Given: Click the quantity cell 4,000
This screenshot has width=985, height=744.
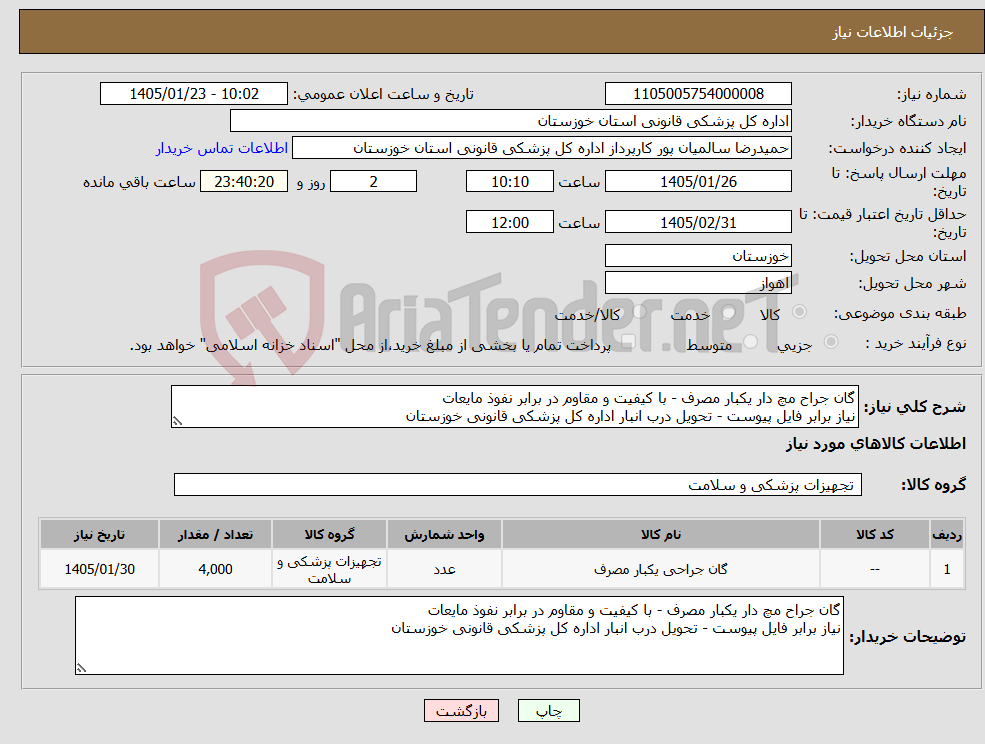Looking at the screenshot, I should point(215,569).
